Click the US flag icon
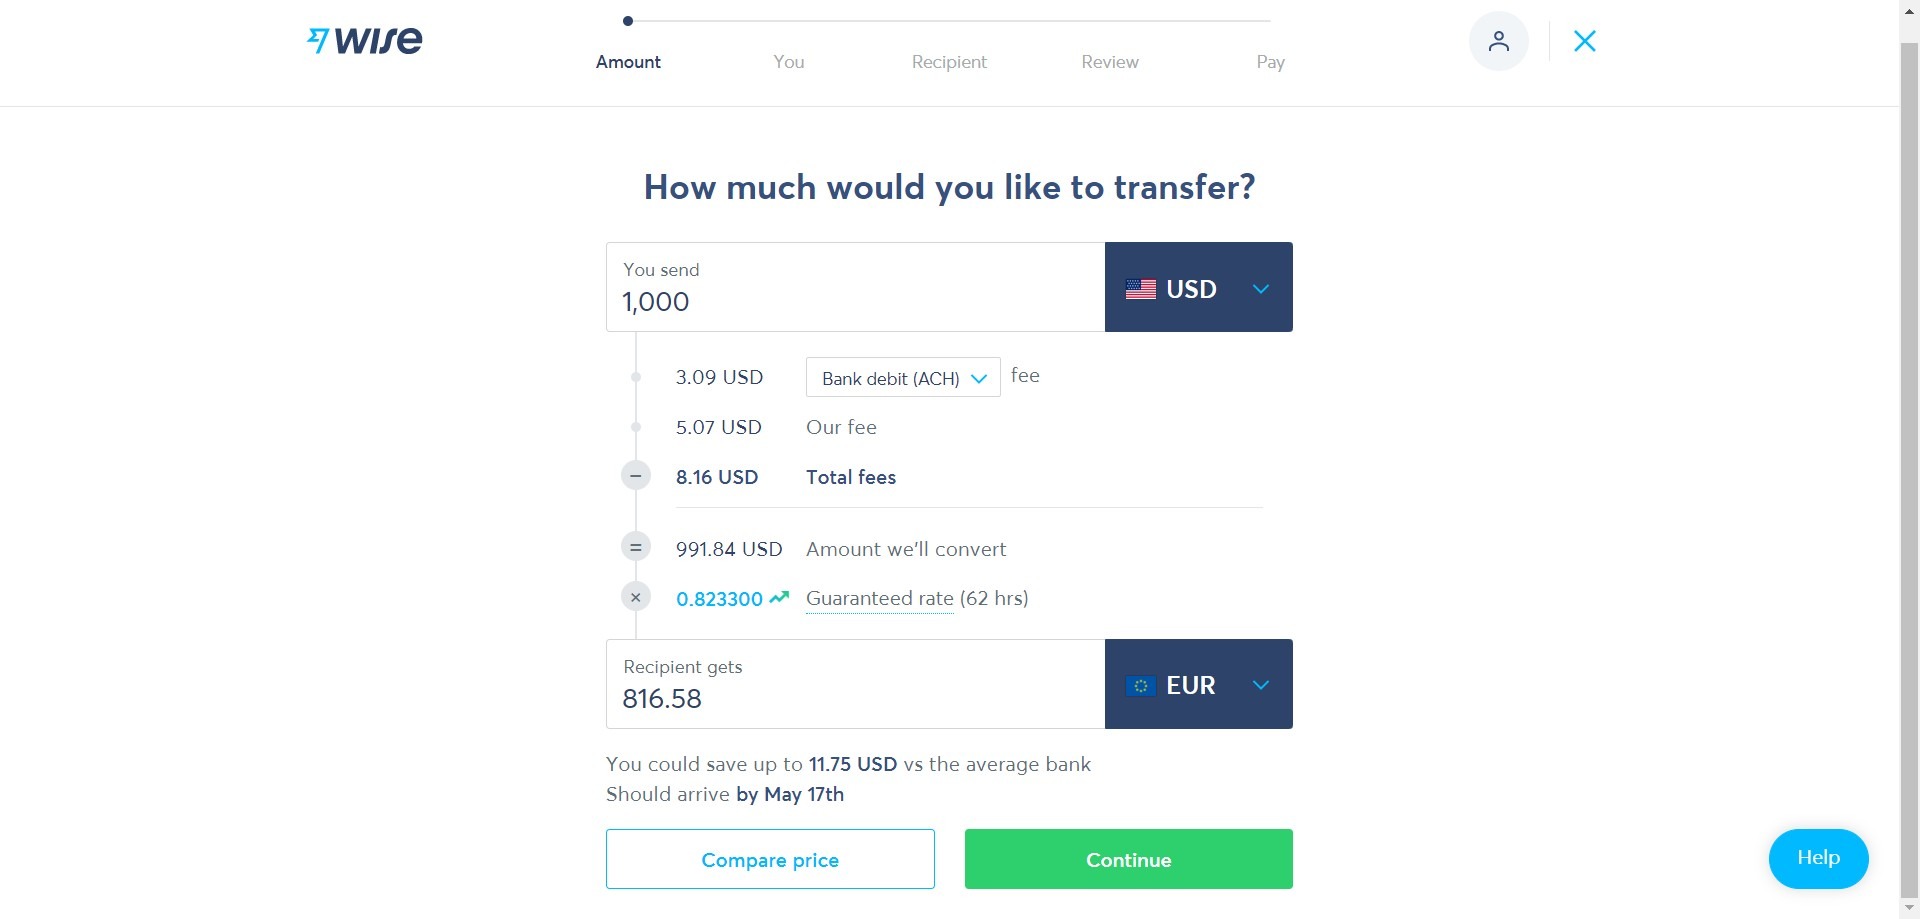1920x919 pixels. point(1140,289)
